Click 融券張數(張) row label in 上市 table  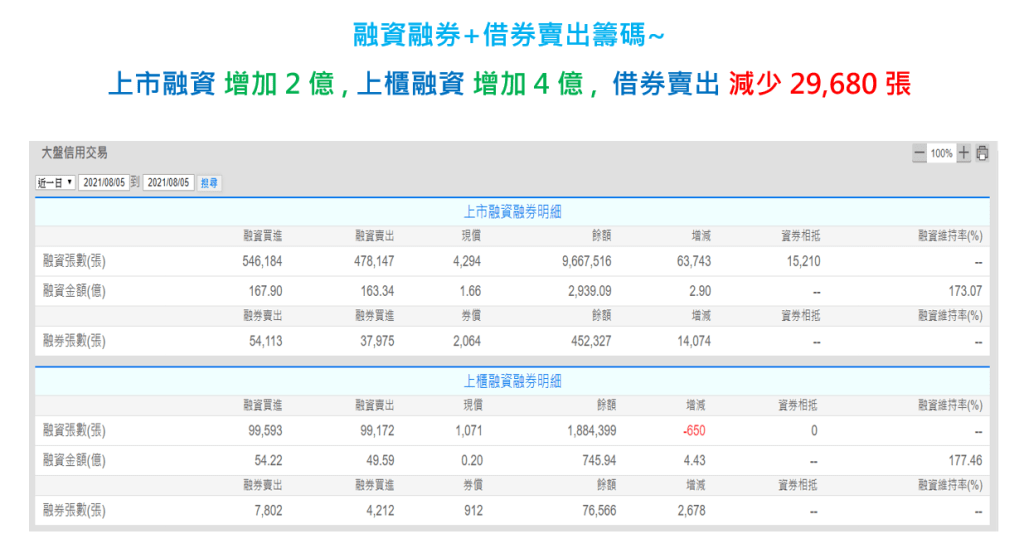click(74, 341)
